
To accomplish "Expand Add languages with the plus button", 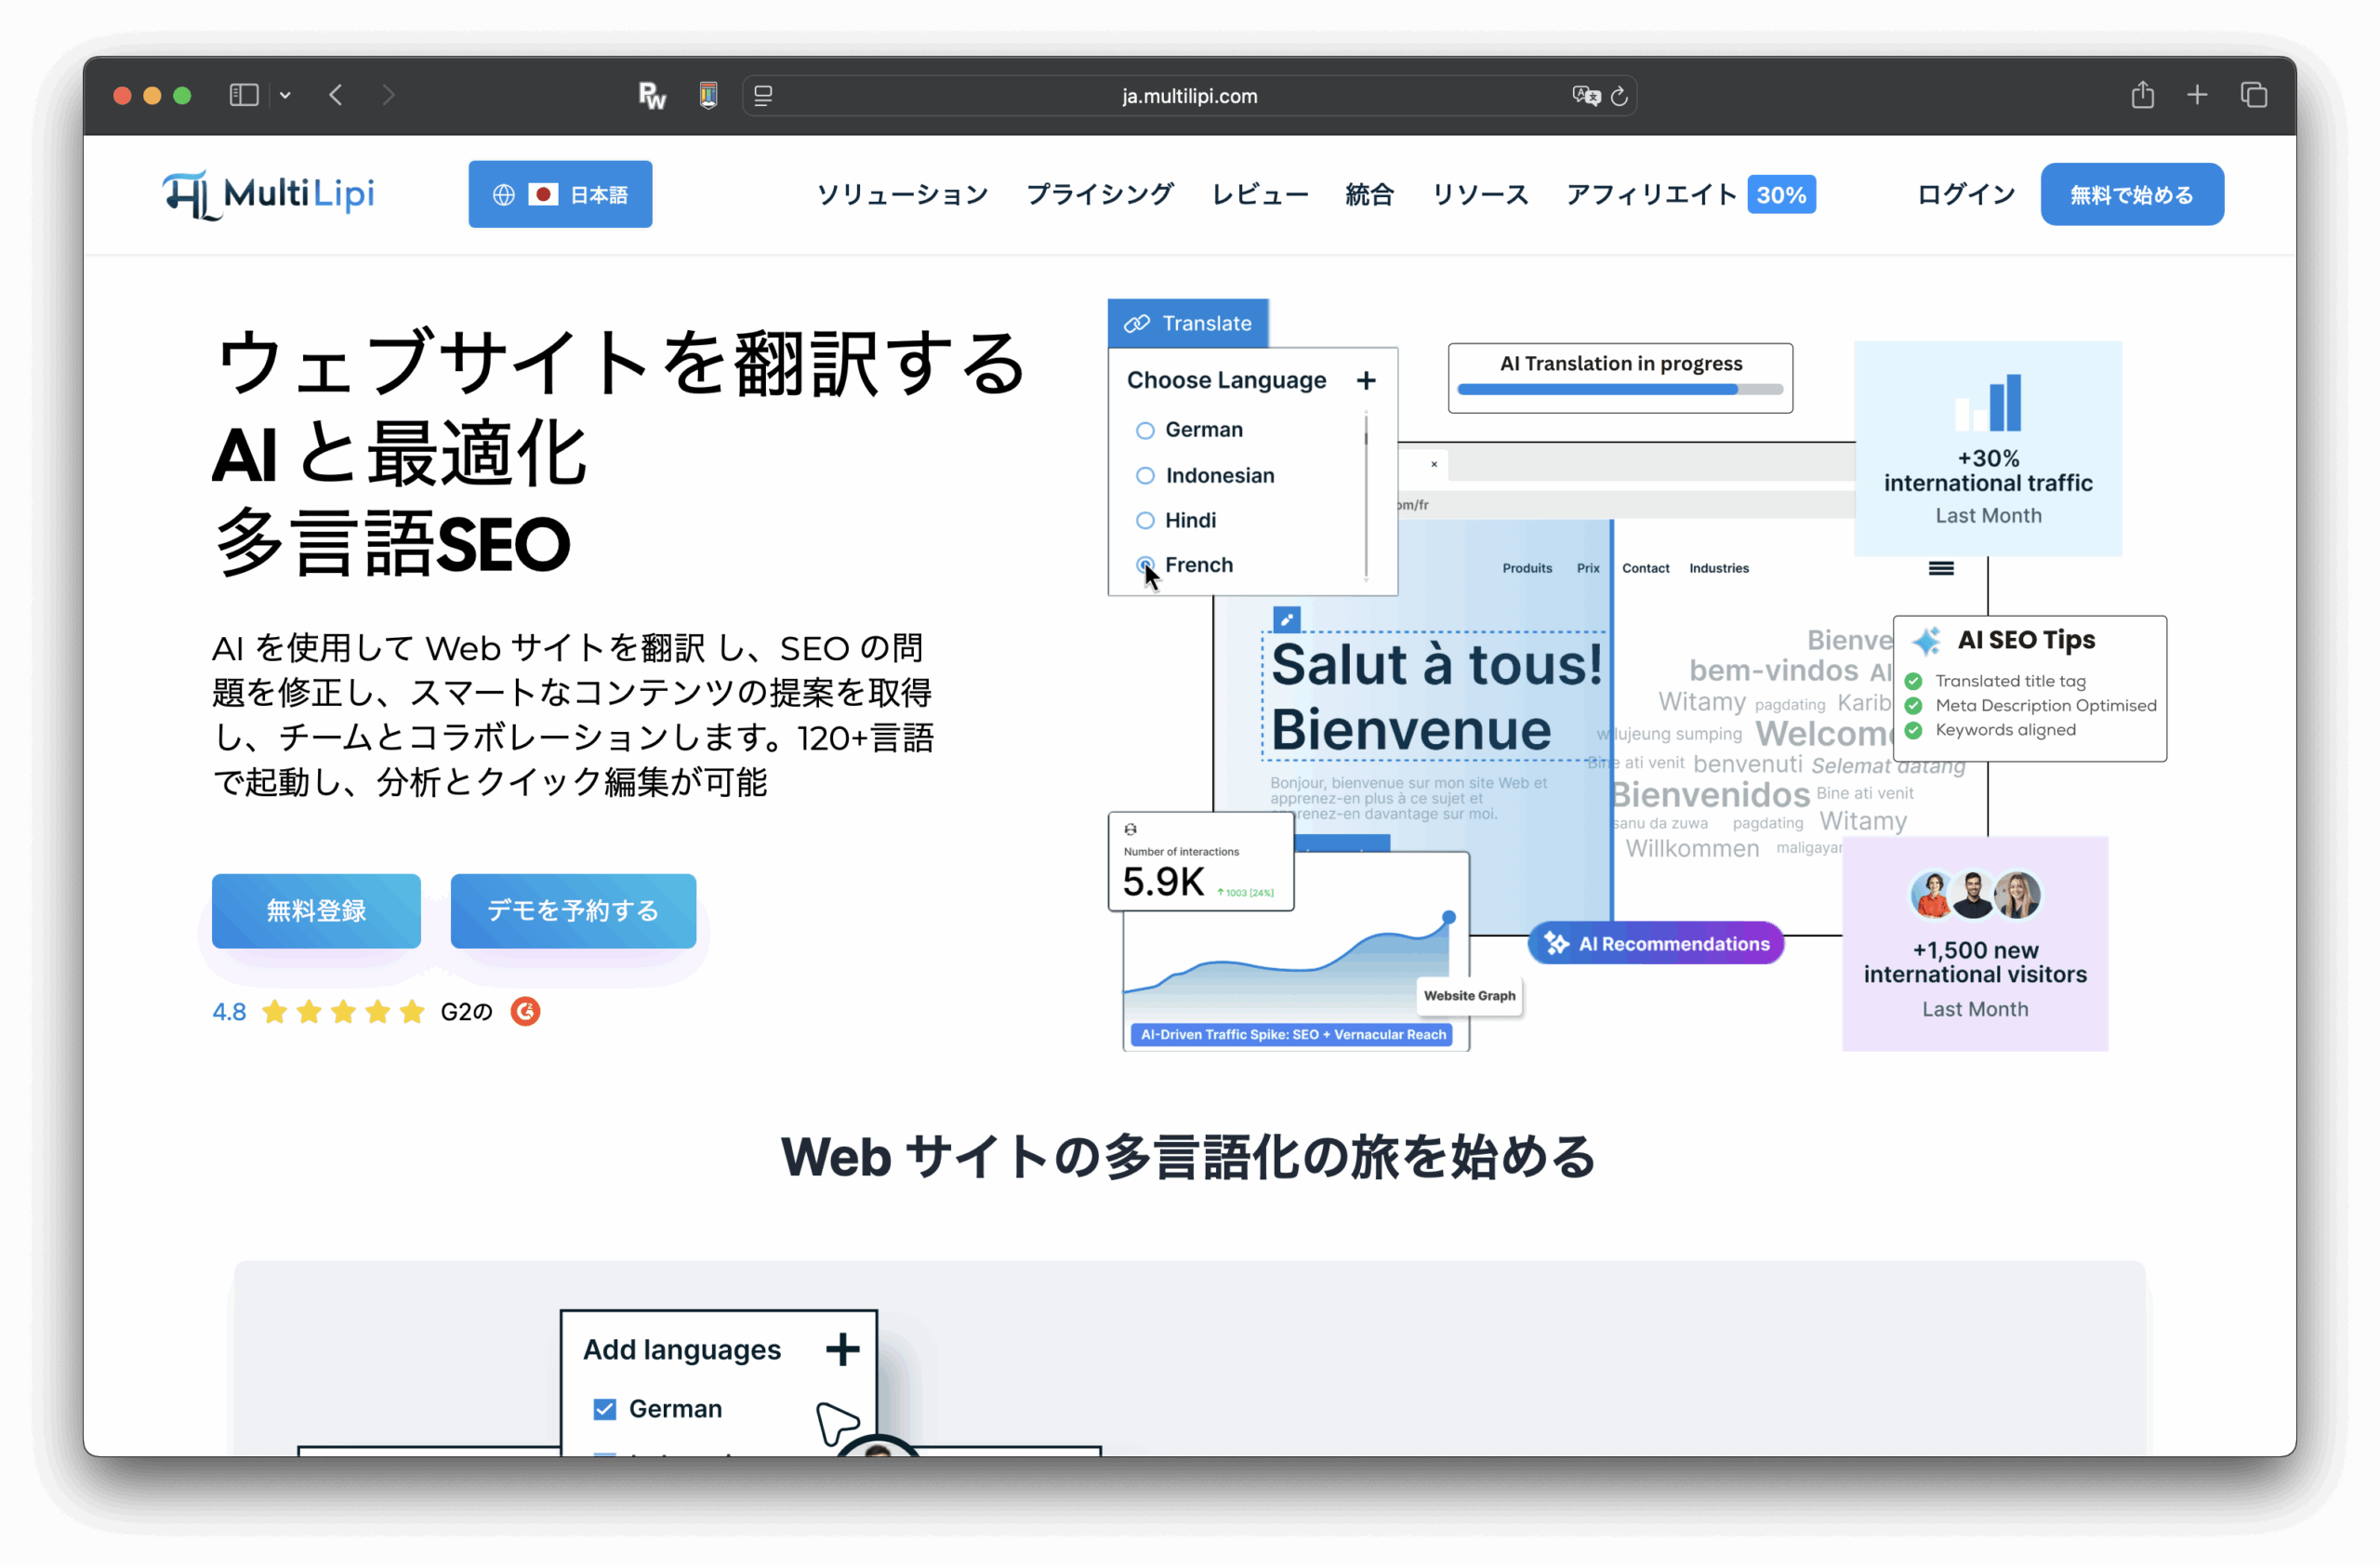I will pyautogui.click(x=843, y=1348).
